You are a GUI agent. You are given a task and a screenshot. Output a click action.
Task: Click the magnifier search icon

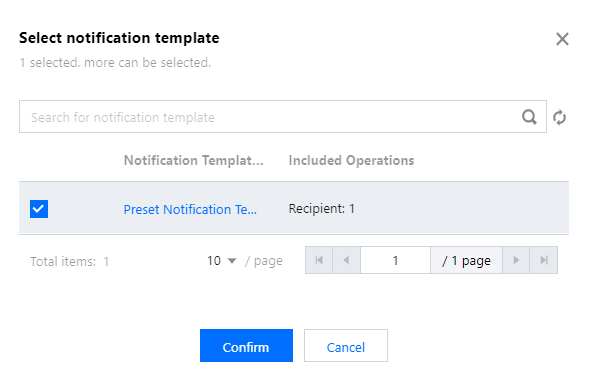point(529,117)
